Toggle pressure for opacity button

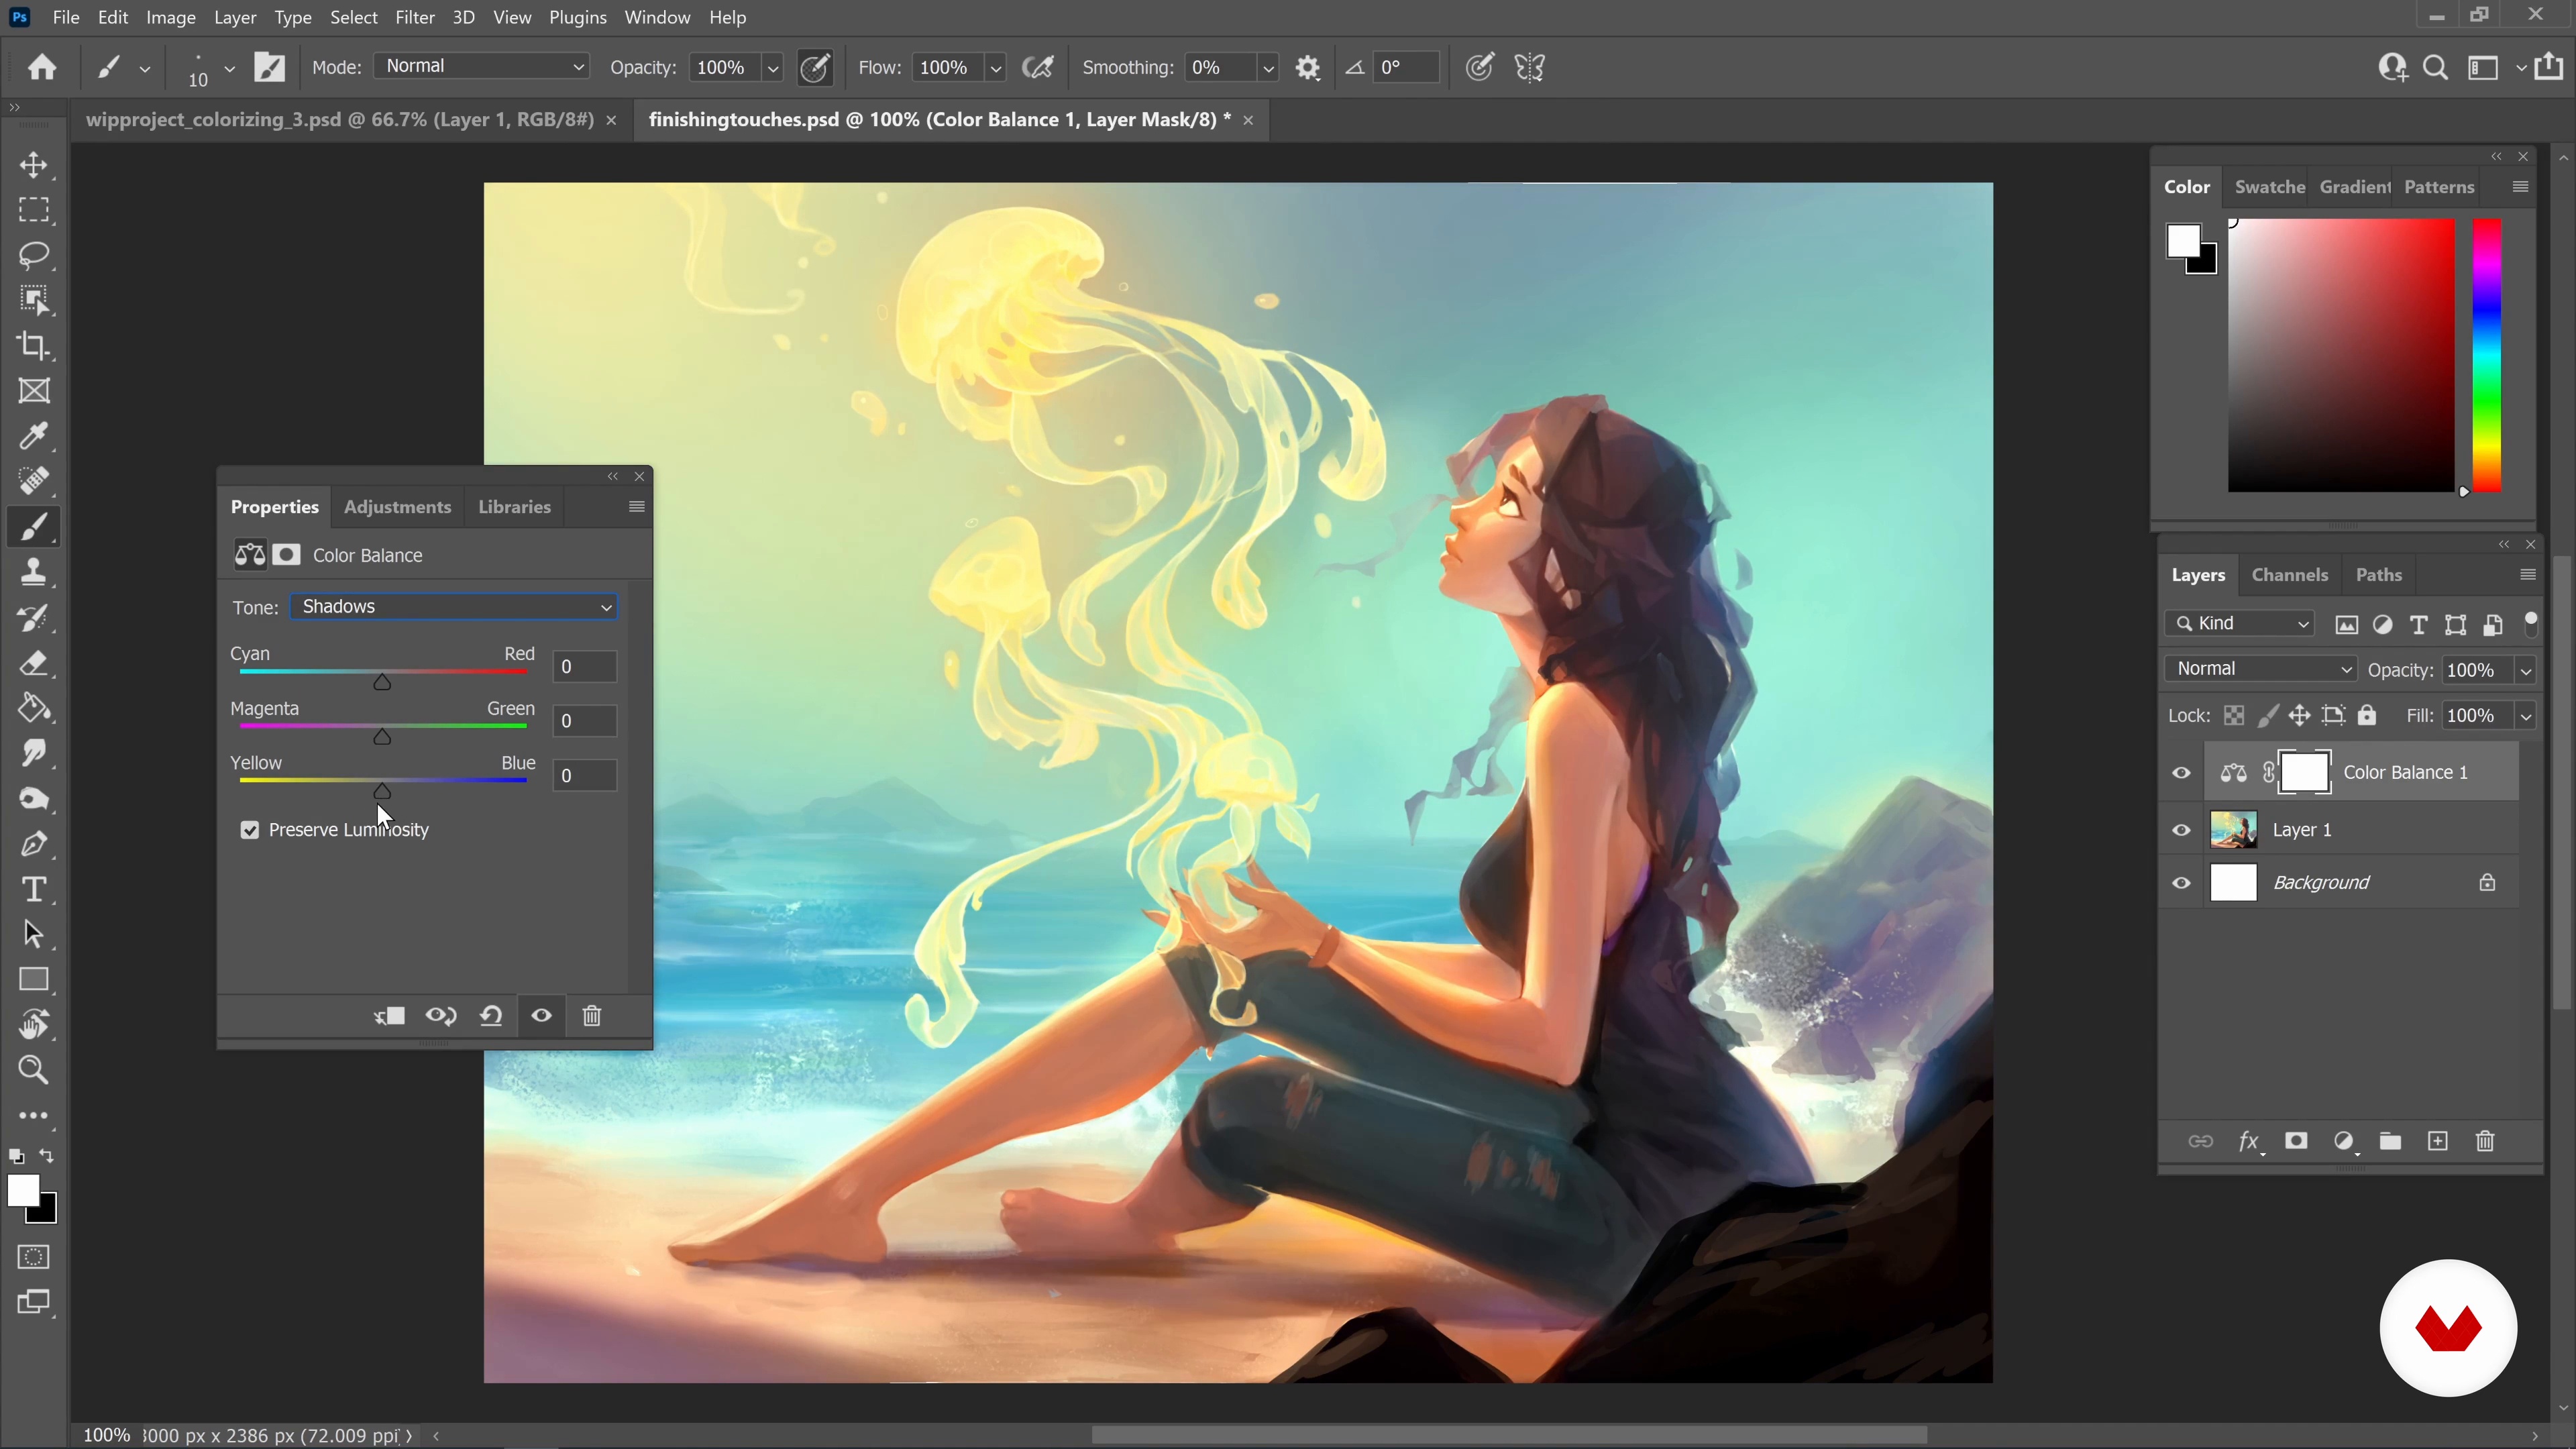tap(816, 68)
